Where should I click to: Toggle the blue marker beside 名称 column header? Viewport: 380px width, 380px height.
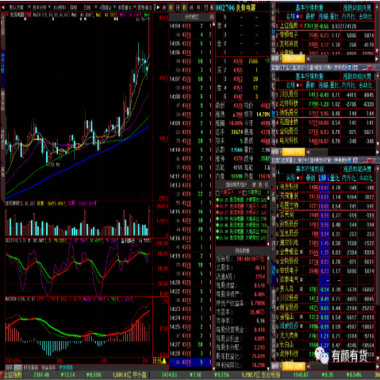tap(297, 16)
